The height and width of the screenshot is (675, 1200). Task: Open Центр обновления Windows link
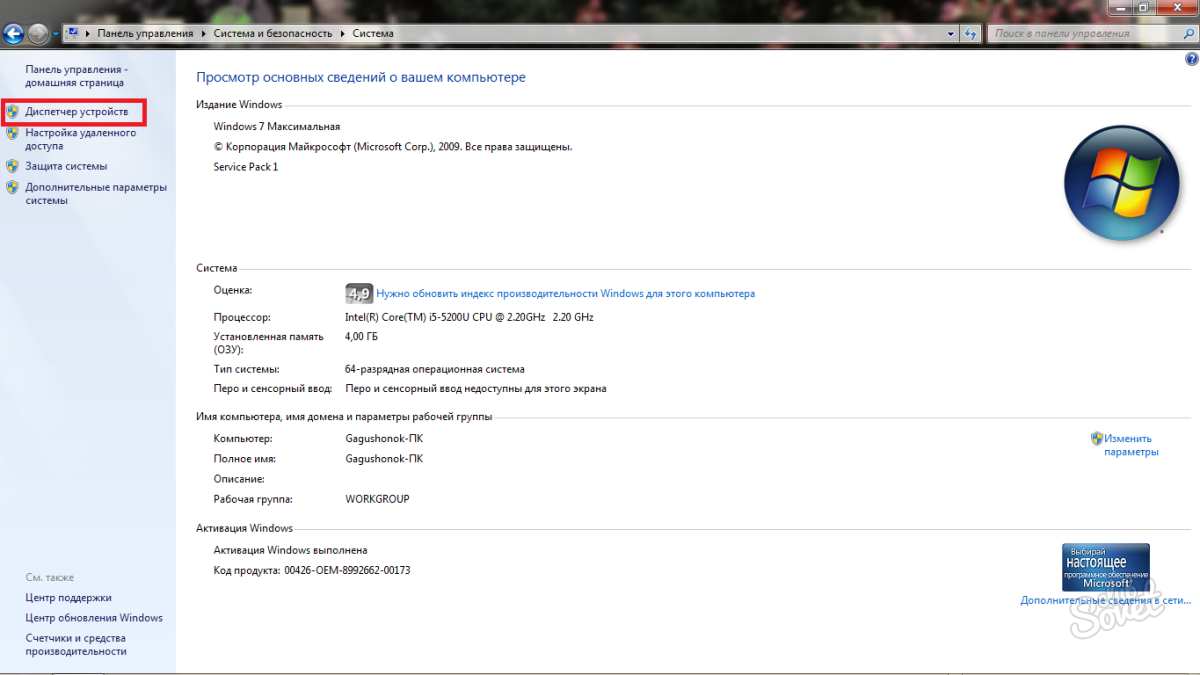click(93, 618)
